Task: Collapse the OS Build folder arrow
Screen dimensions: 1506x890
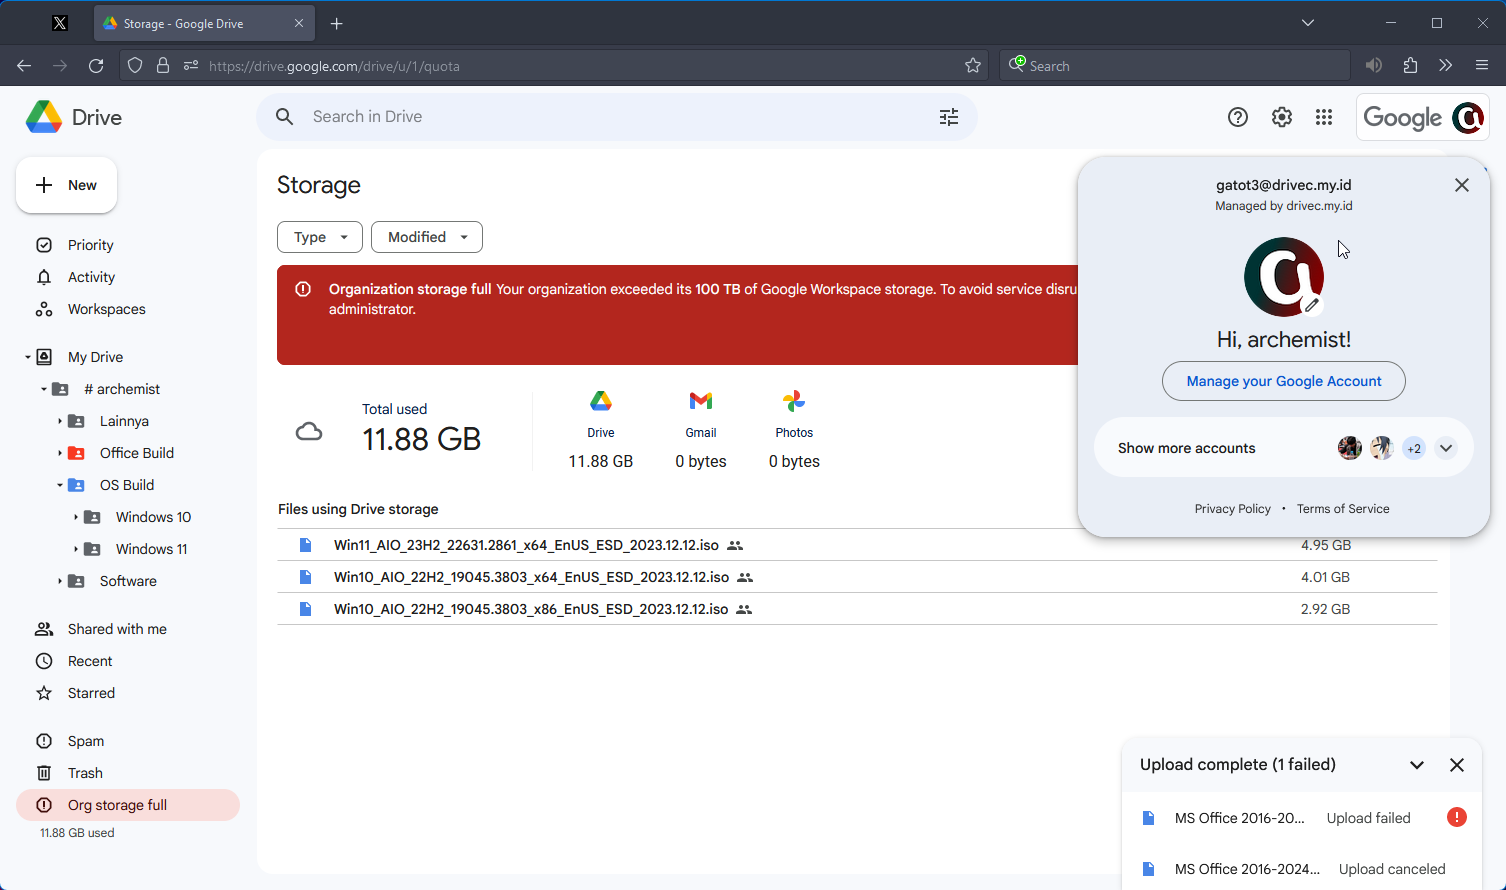Action: coord(59,485)
